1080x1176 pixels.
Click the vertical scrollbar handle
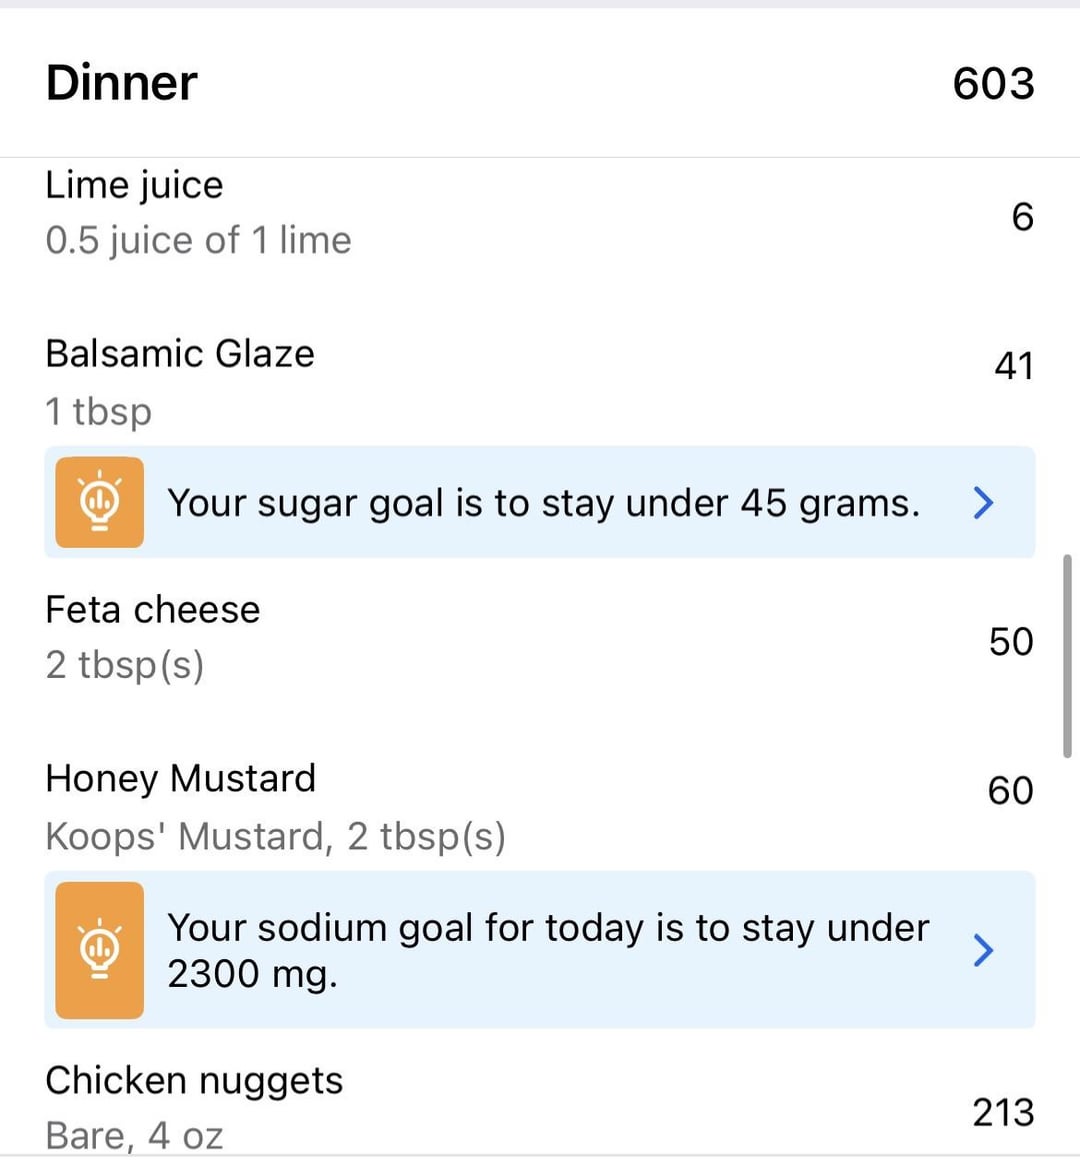click(1068, 656)
